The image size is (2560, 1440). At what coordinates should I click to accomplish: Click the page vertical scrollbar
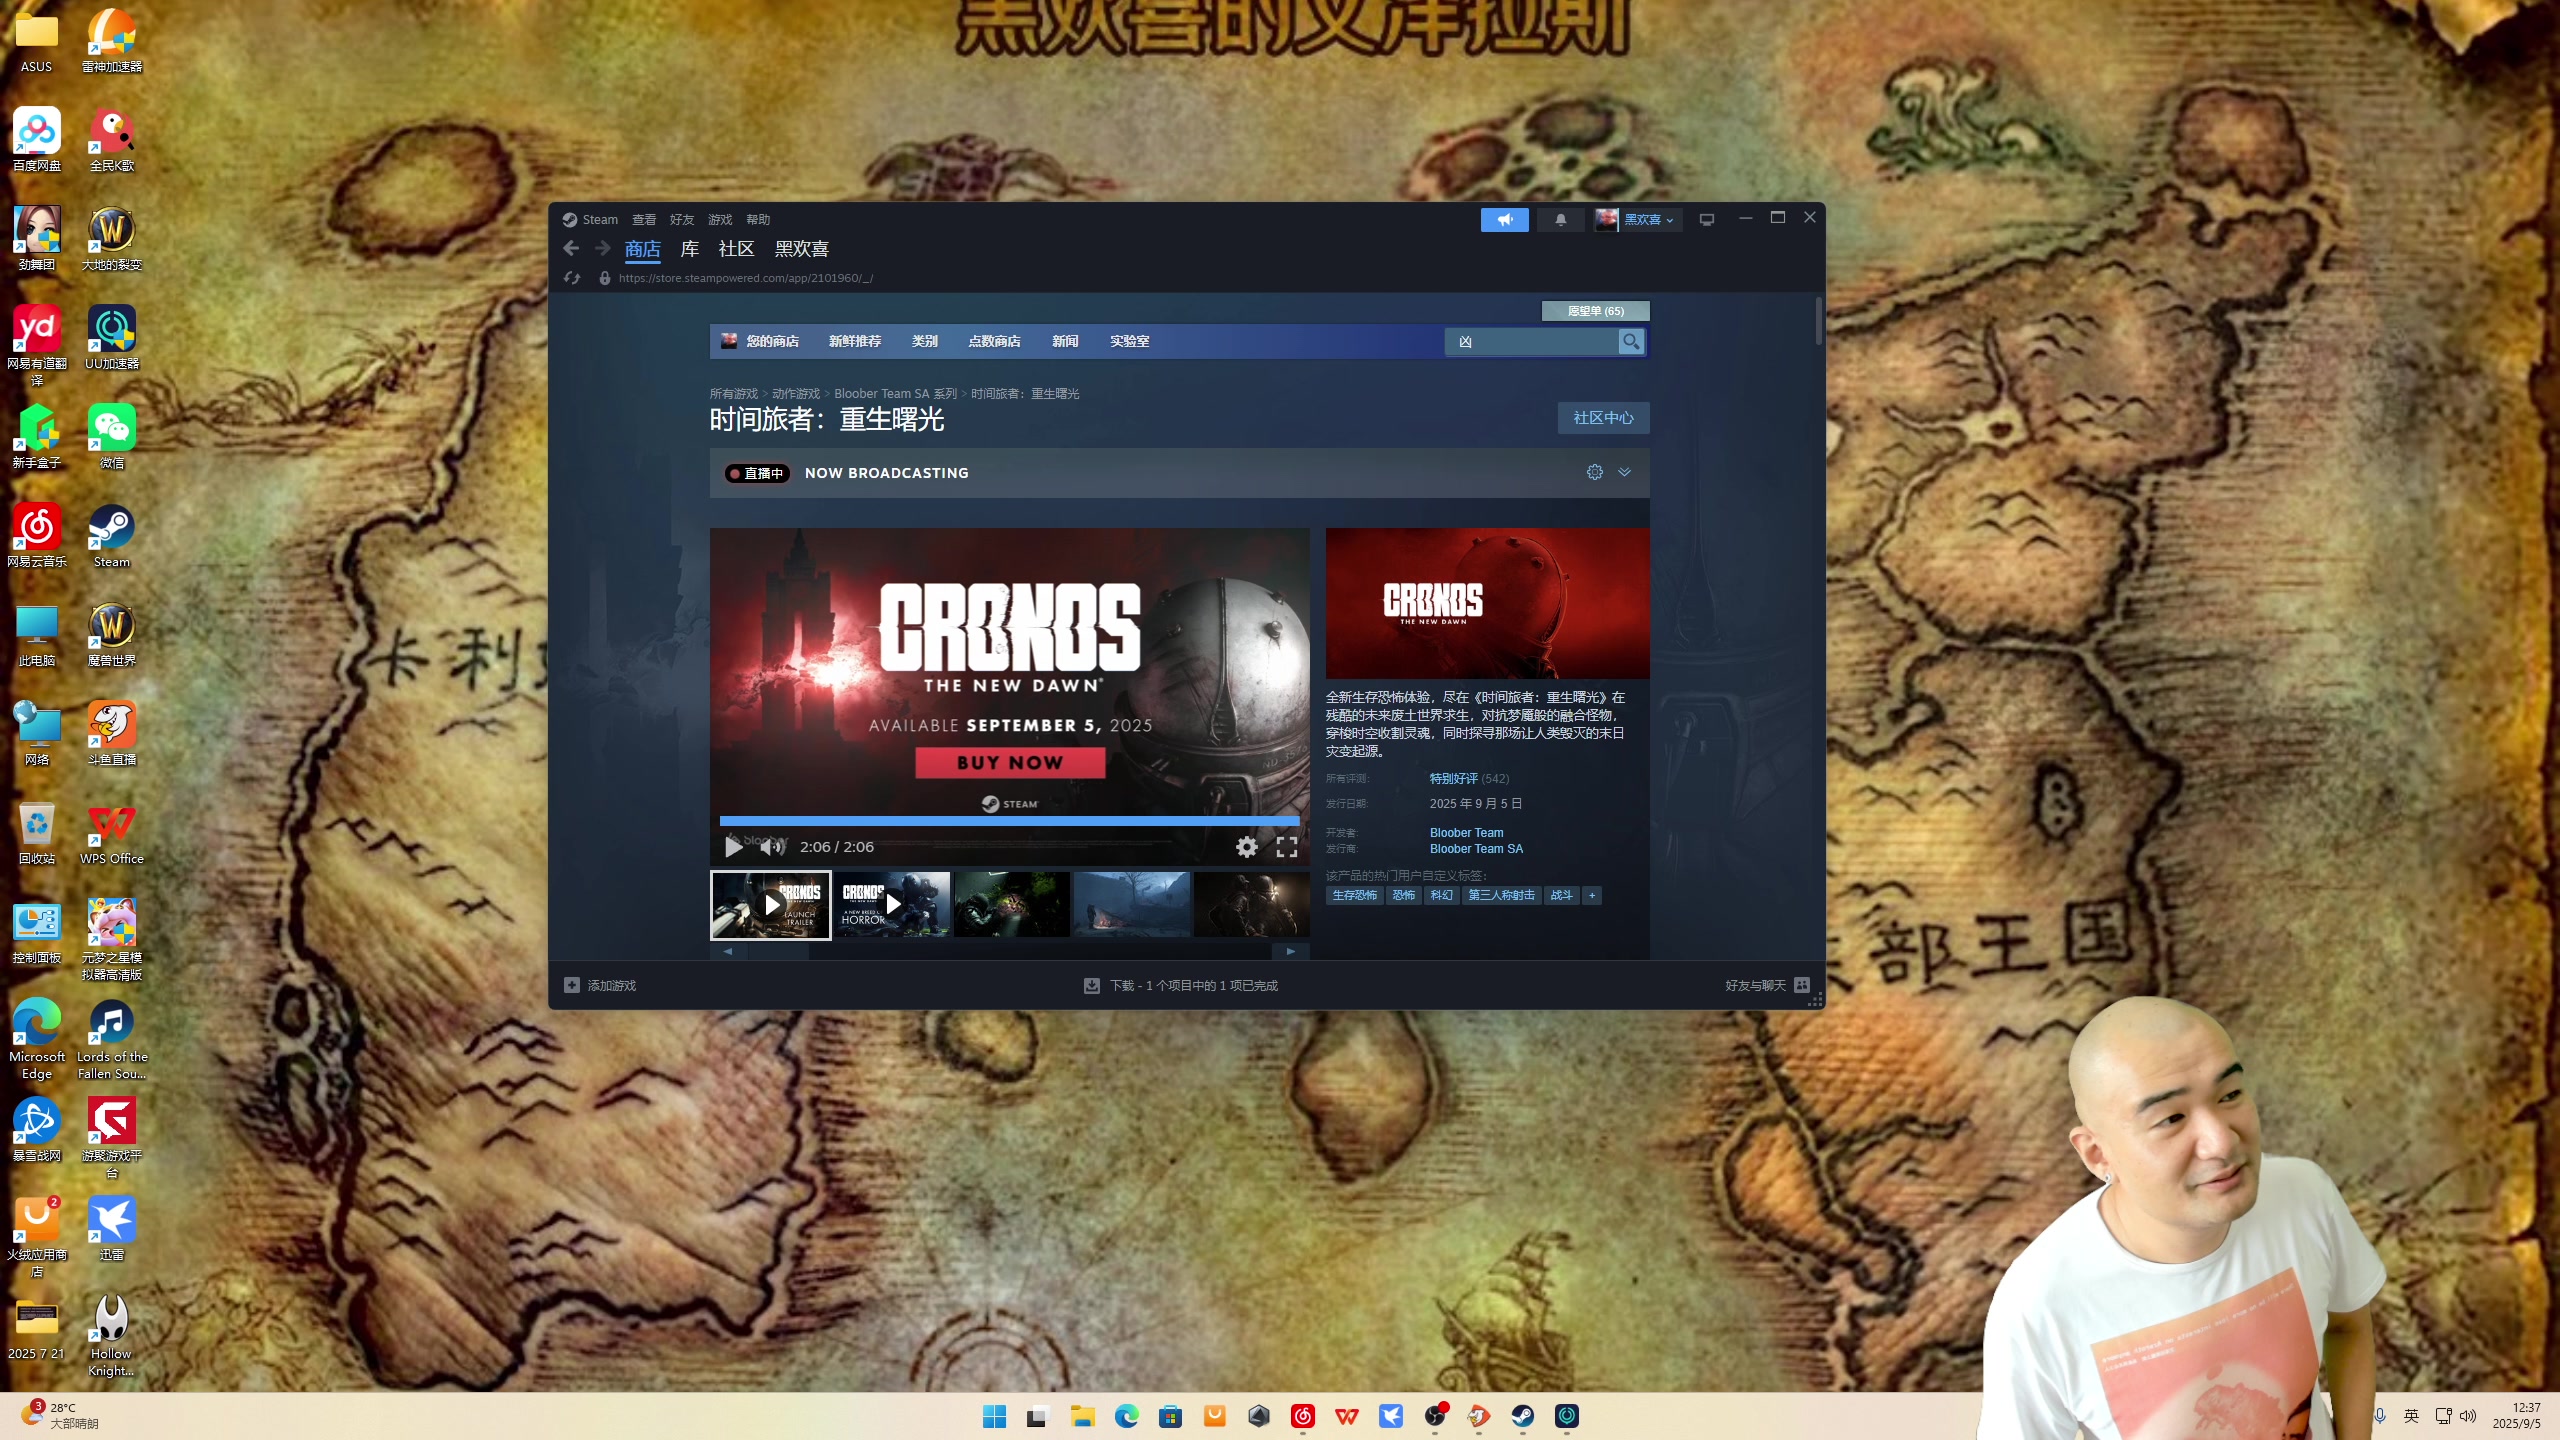(1818, 321)
